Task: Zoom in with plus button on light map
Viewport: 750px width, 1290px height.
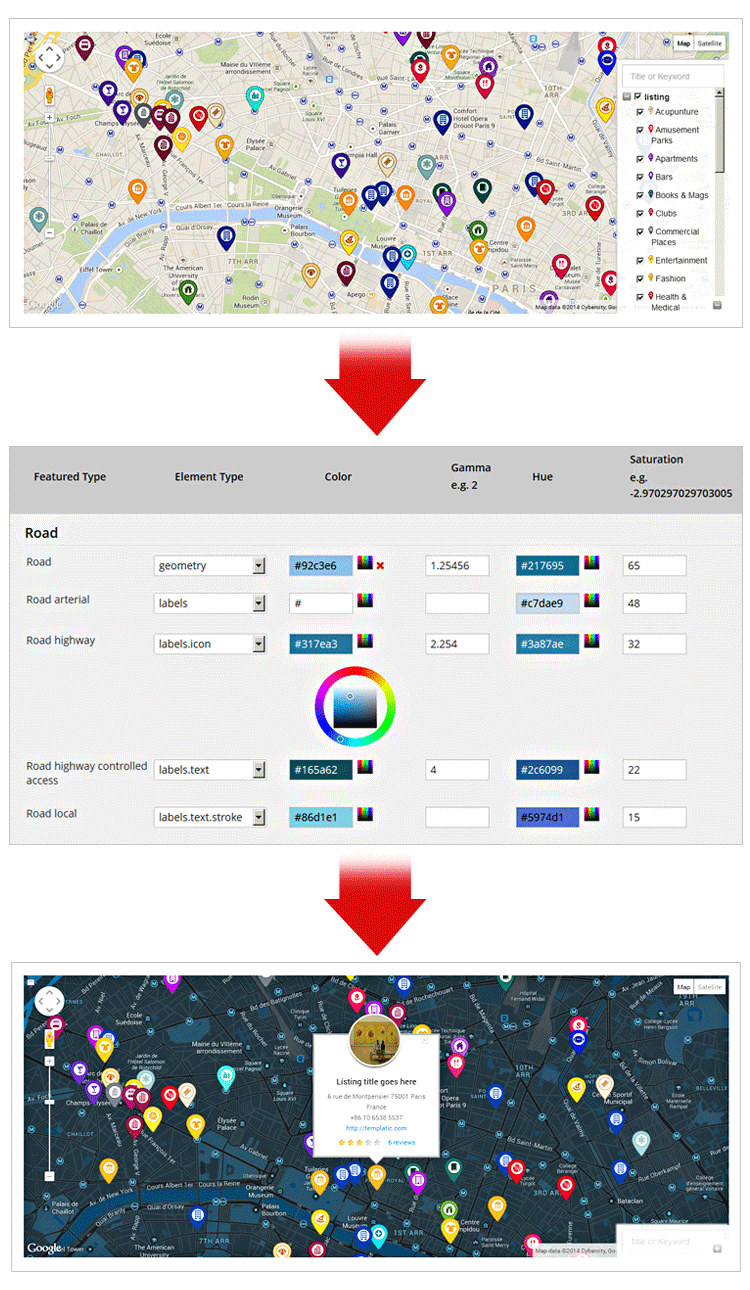Action: pos(49,119)
